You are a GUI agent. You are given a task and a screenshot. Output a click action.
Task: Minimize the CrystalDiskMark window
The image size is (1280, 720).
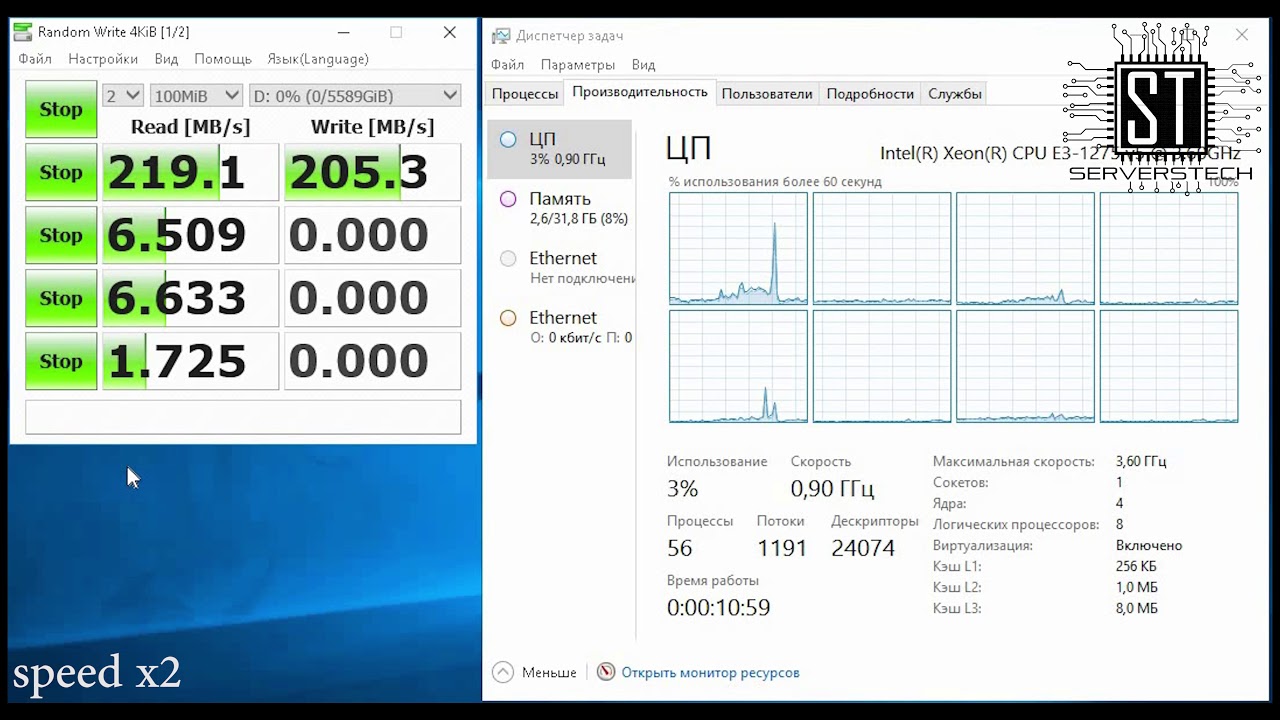(x=343, y=32)
